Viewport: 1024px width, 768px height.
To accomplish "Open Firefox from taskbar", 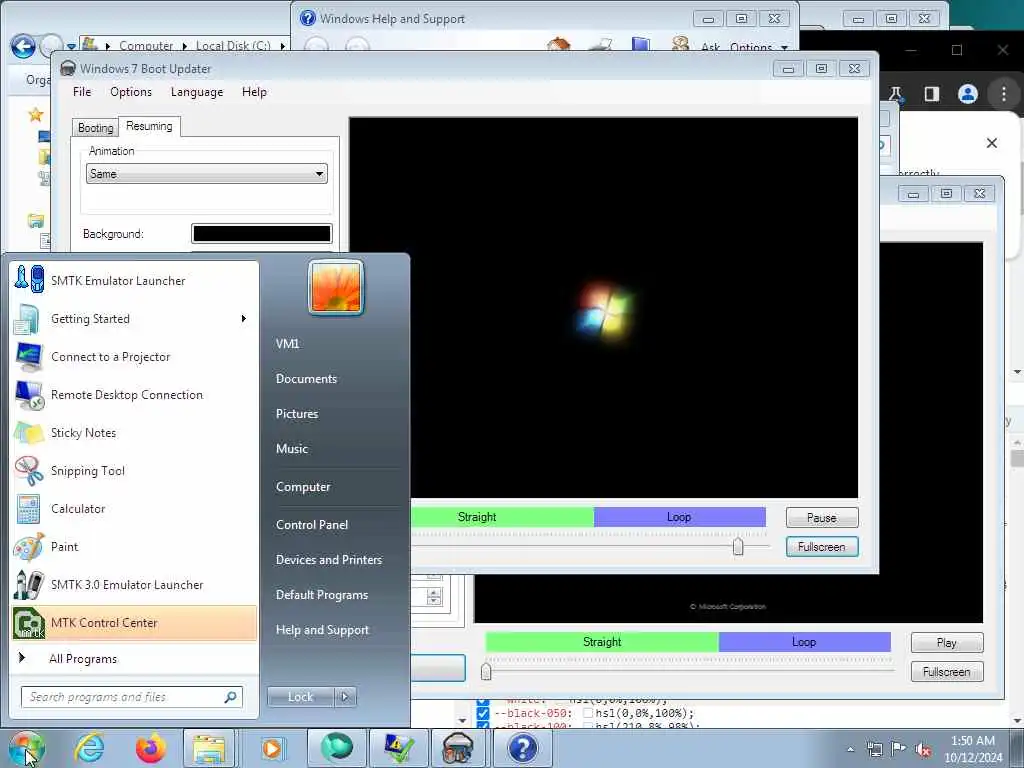I will 150,748.
